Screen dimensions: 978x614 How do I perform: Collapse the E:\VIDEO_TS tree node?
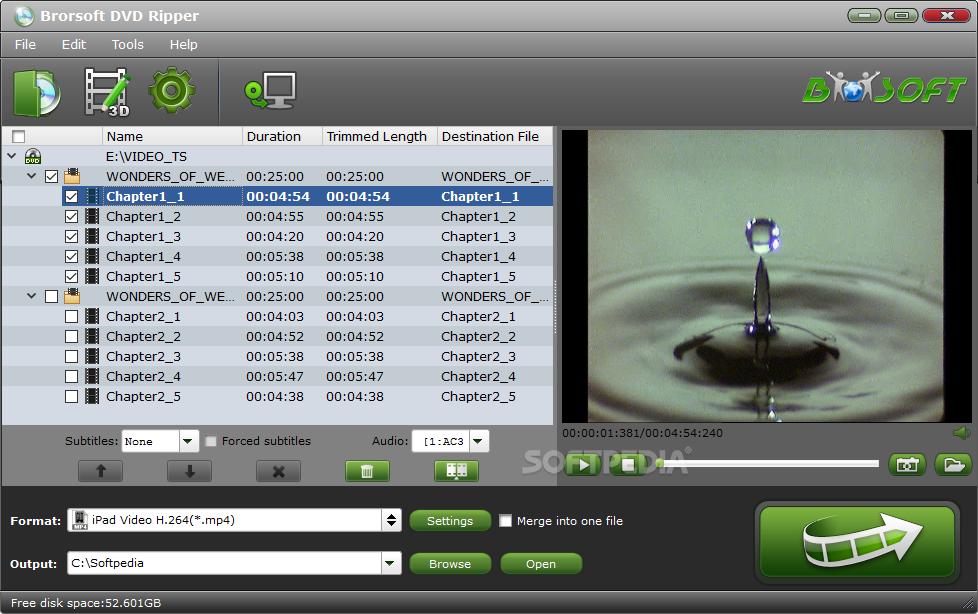[x=12, y=156]
